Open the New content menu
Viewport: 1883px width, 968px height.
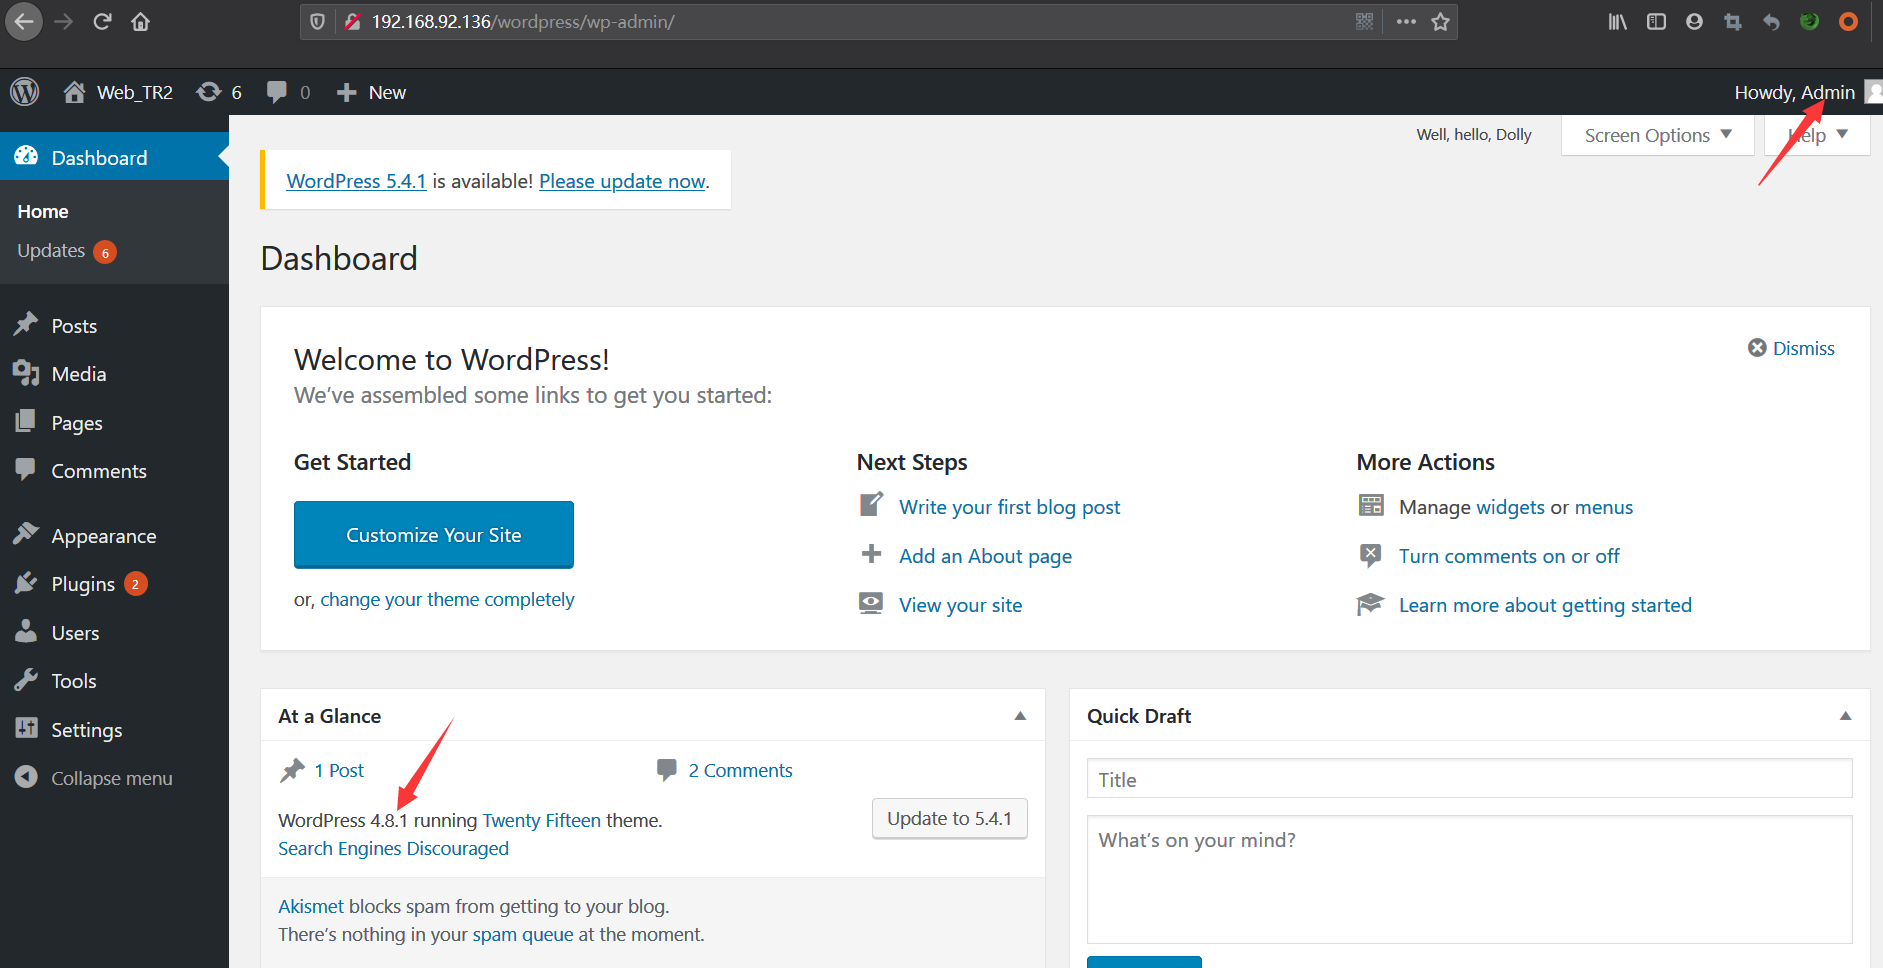point(371,92)
